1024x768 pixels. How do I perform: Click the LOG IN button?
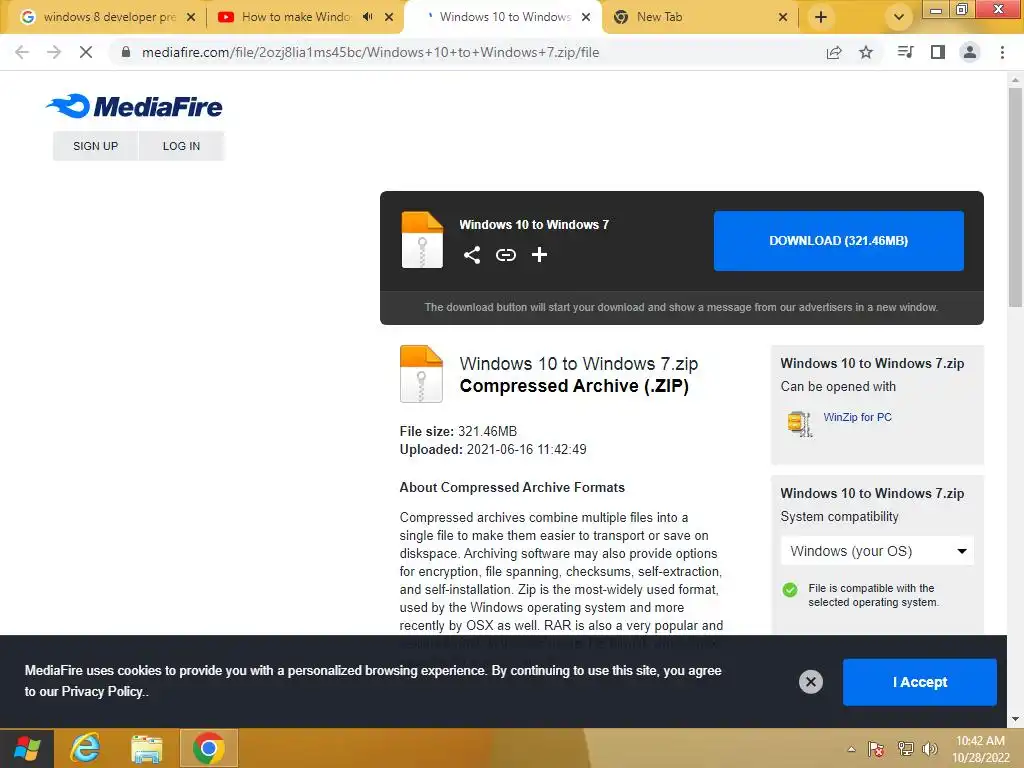tap(182, 146)
